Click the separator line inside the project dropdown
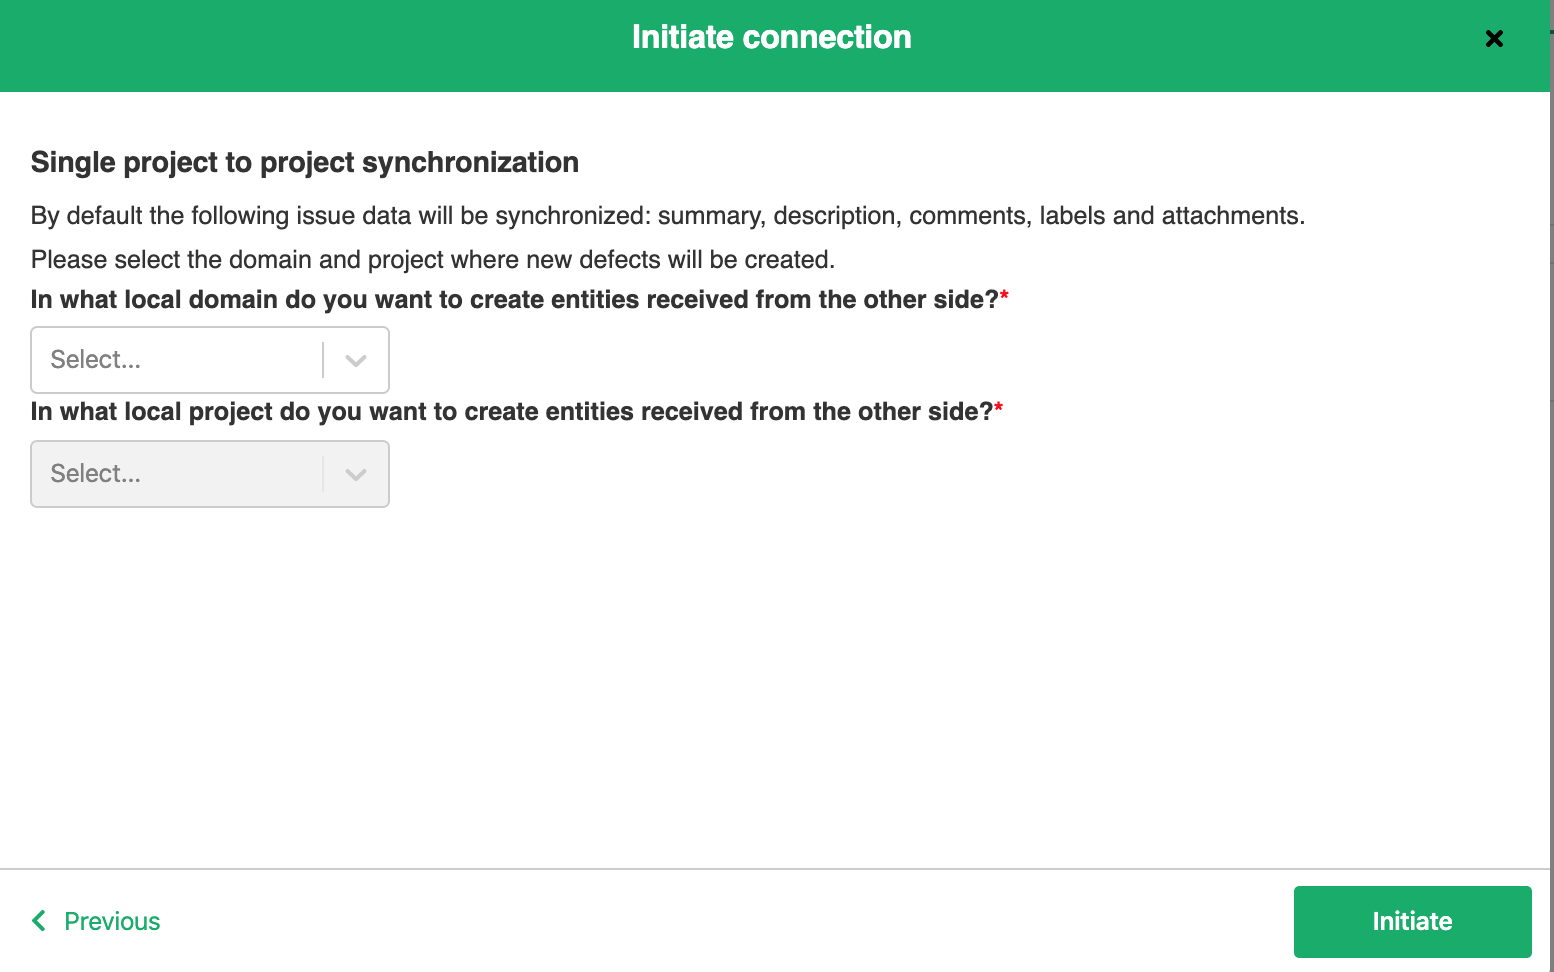The image size is (1554, 972). tap(323, 474)
